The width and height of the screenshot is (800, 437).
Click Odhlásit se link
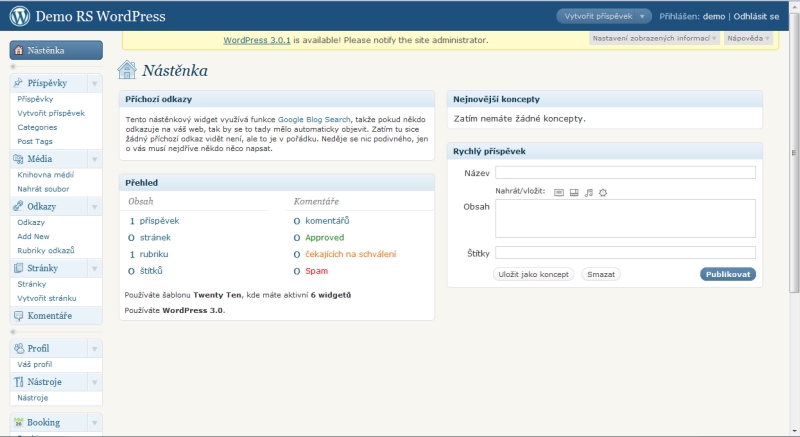pos(756,16)
